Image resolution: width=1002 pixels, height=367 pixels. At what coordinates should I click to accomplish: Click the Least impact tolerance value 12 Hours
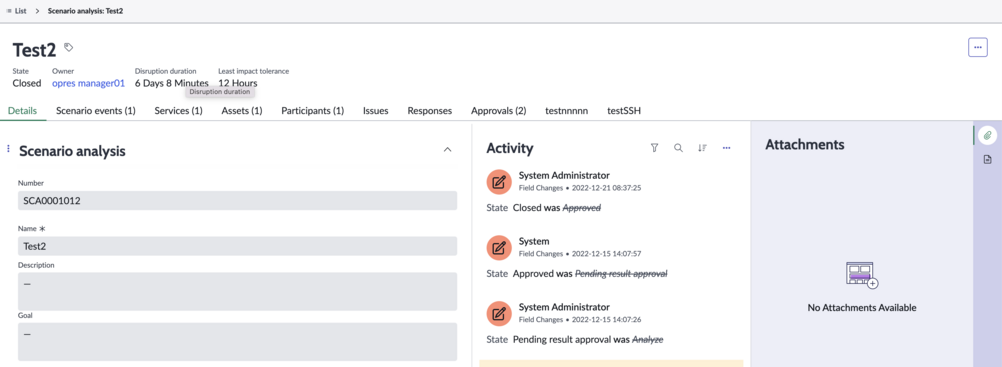(238, 83)
